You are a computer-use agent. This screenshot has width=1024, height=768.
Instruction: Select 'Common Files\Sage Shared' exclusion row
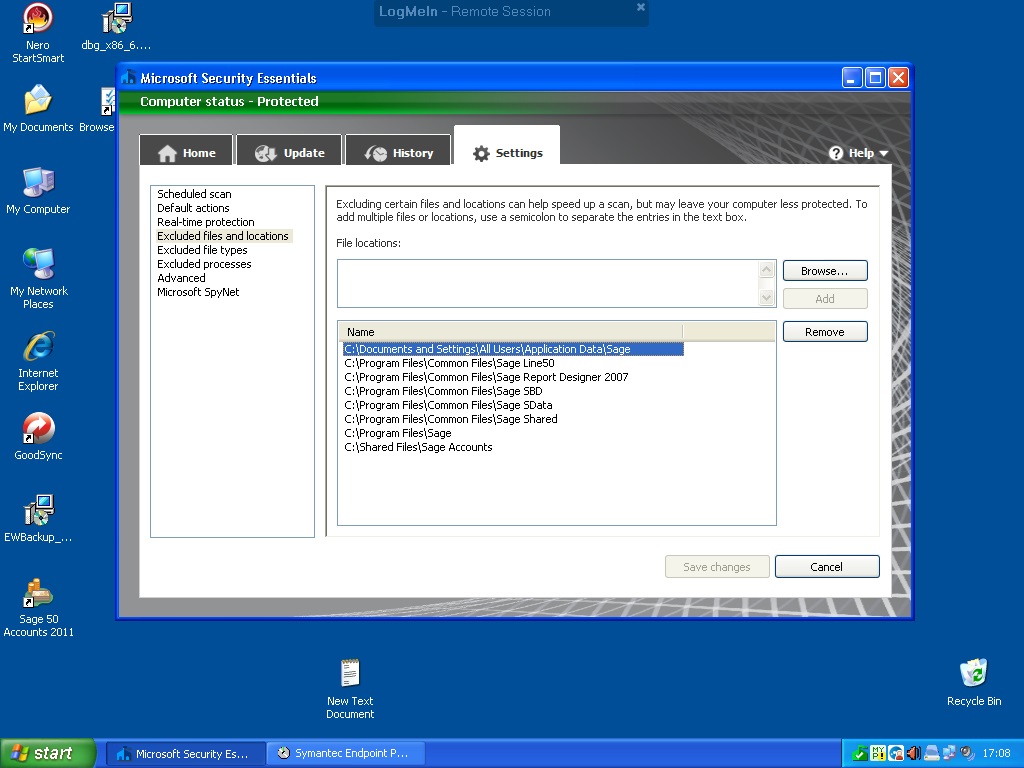coord(451,419)
